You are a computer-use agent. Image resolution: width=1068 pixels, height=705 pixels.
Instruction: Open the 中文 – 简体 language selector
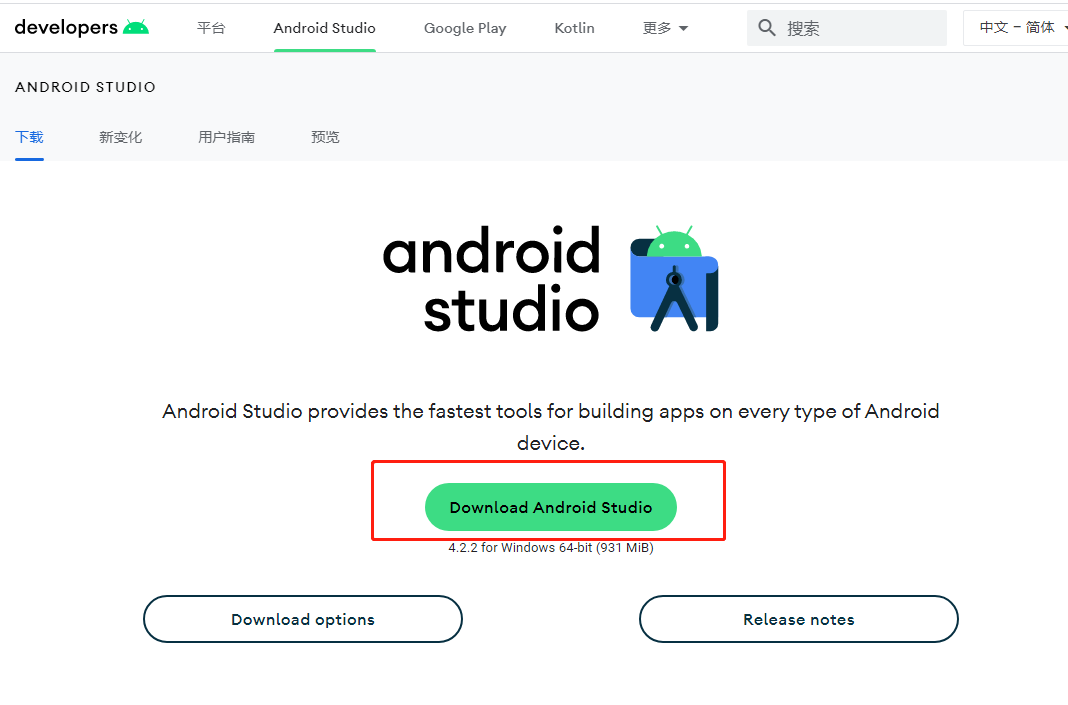click(x=1016, y=28)
